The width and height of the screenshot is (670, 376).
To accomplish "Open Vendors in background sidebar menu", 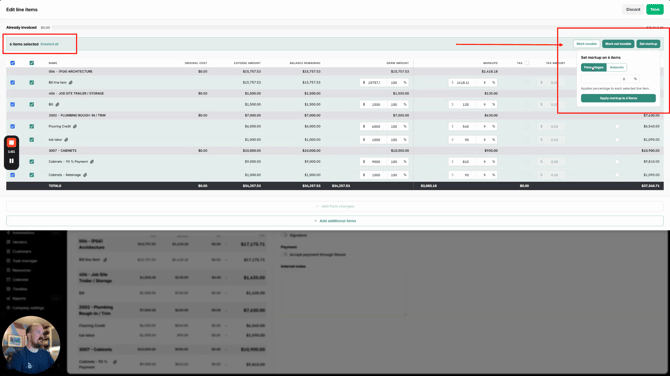I will pyautogui.click(x=20, y=242).
